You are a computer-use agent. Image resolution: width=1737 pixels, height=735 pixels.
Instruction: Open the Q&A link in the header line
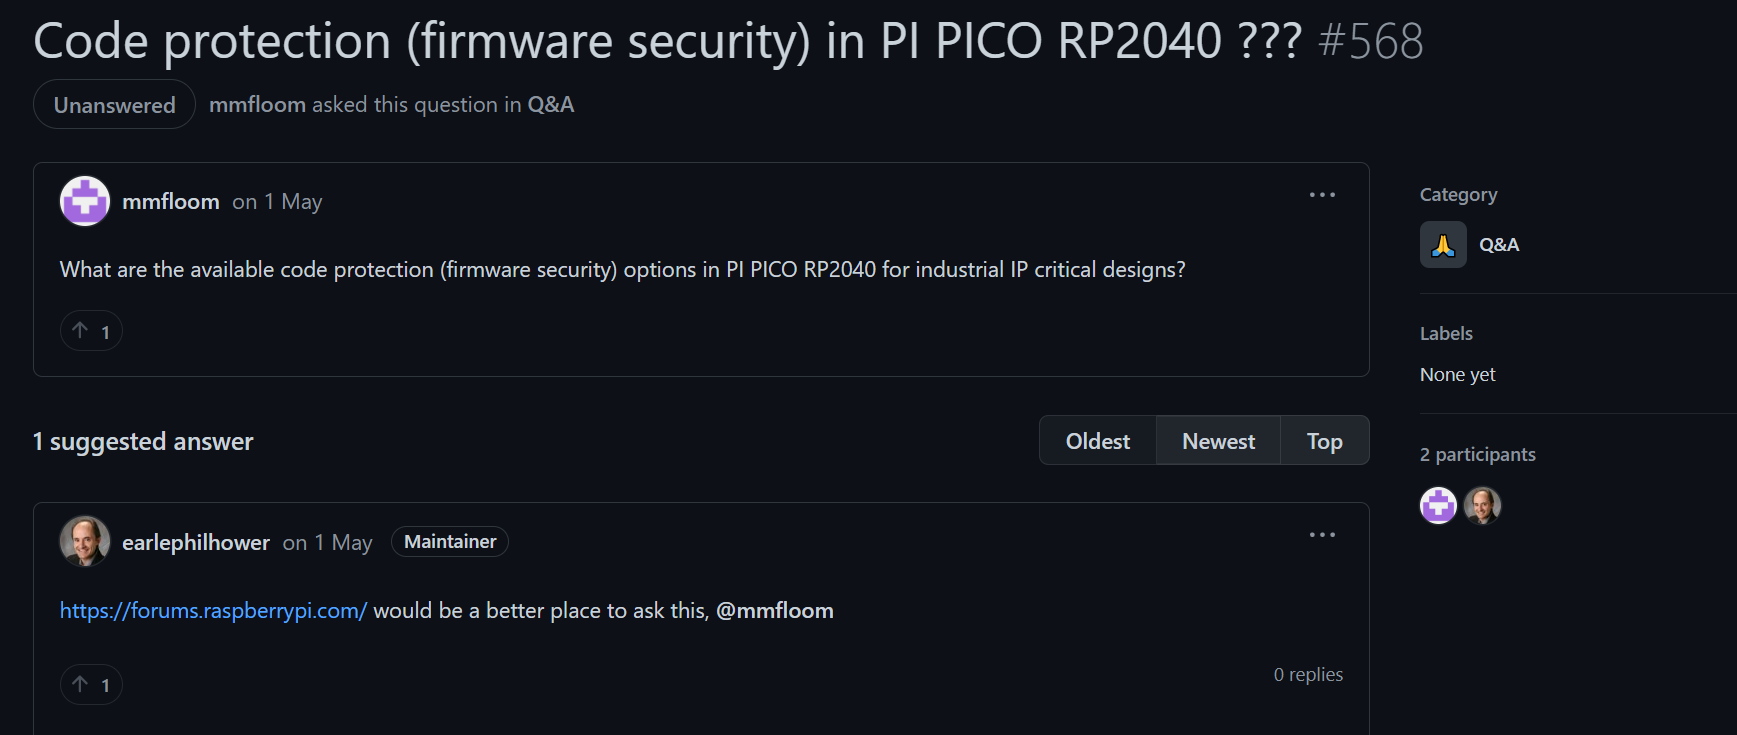(x=551, y=104)
